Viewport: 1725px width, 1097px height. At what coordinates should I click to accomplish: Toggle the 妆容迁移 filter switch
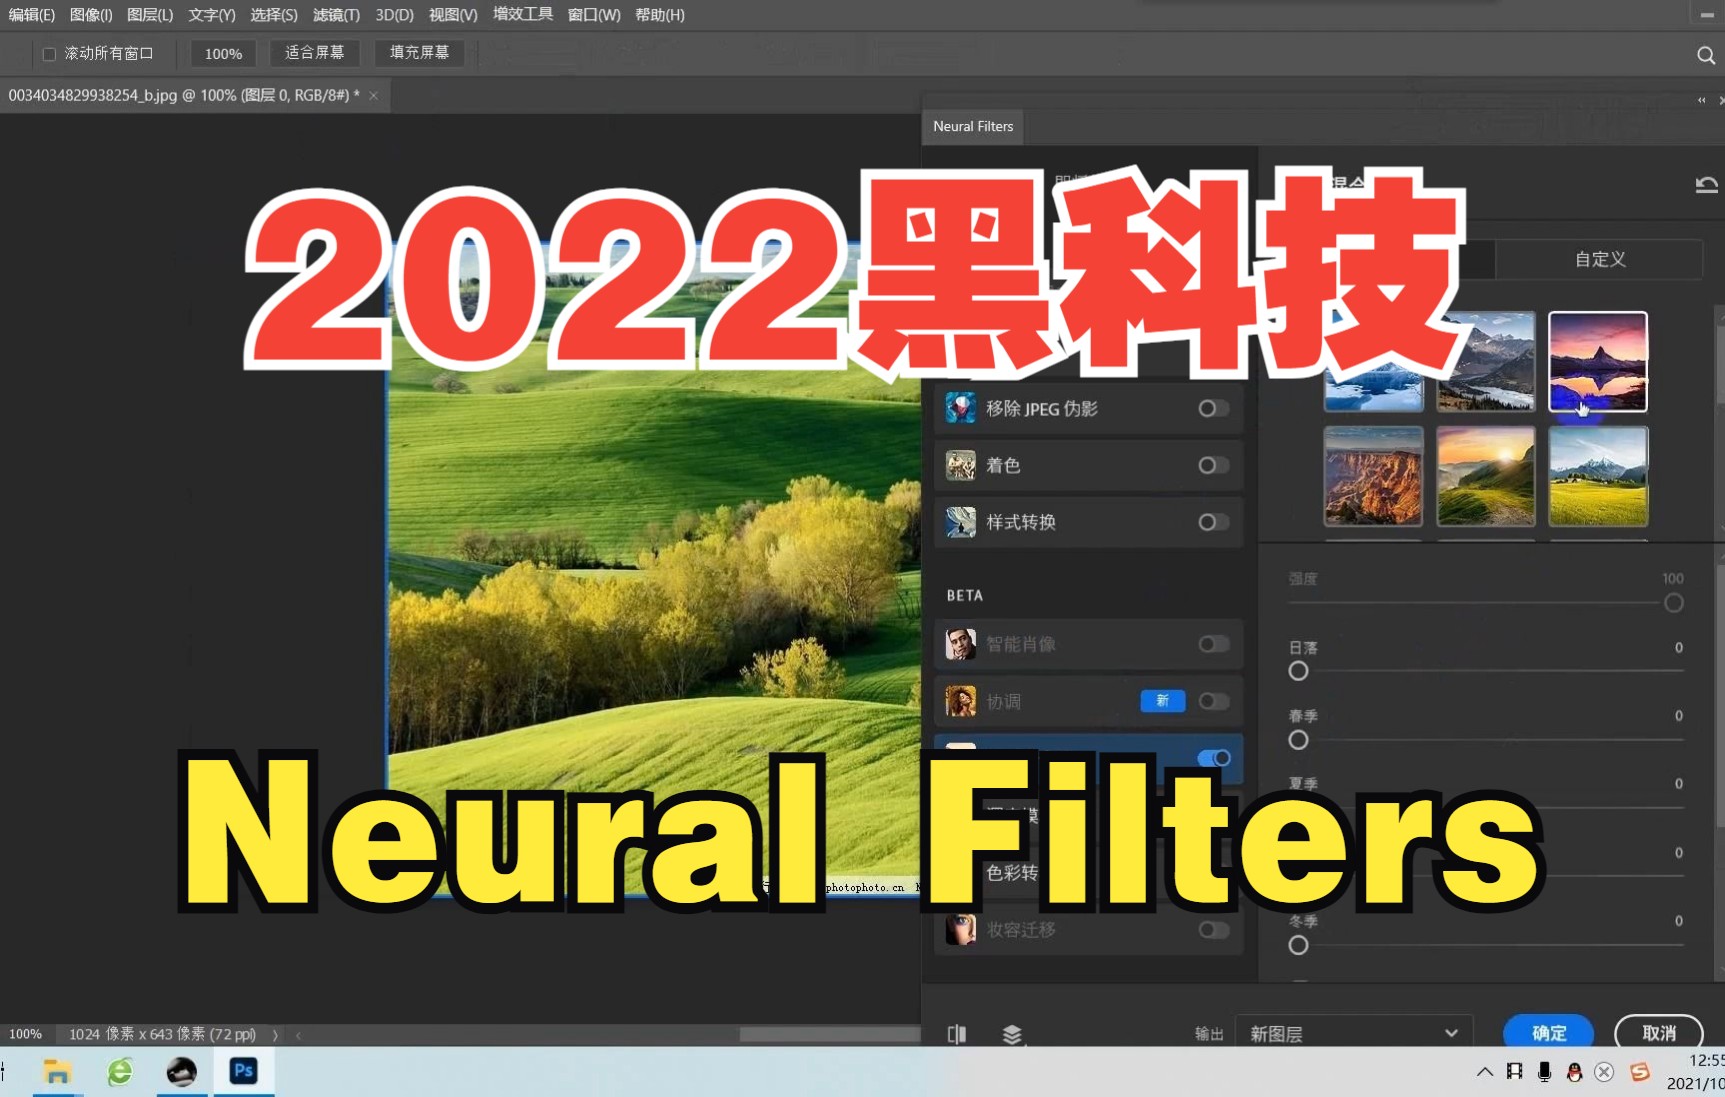click(x=1213, y=929)
